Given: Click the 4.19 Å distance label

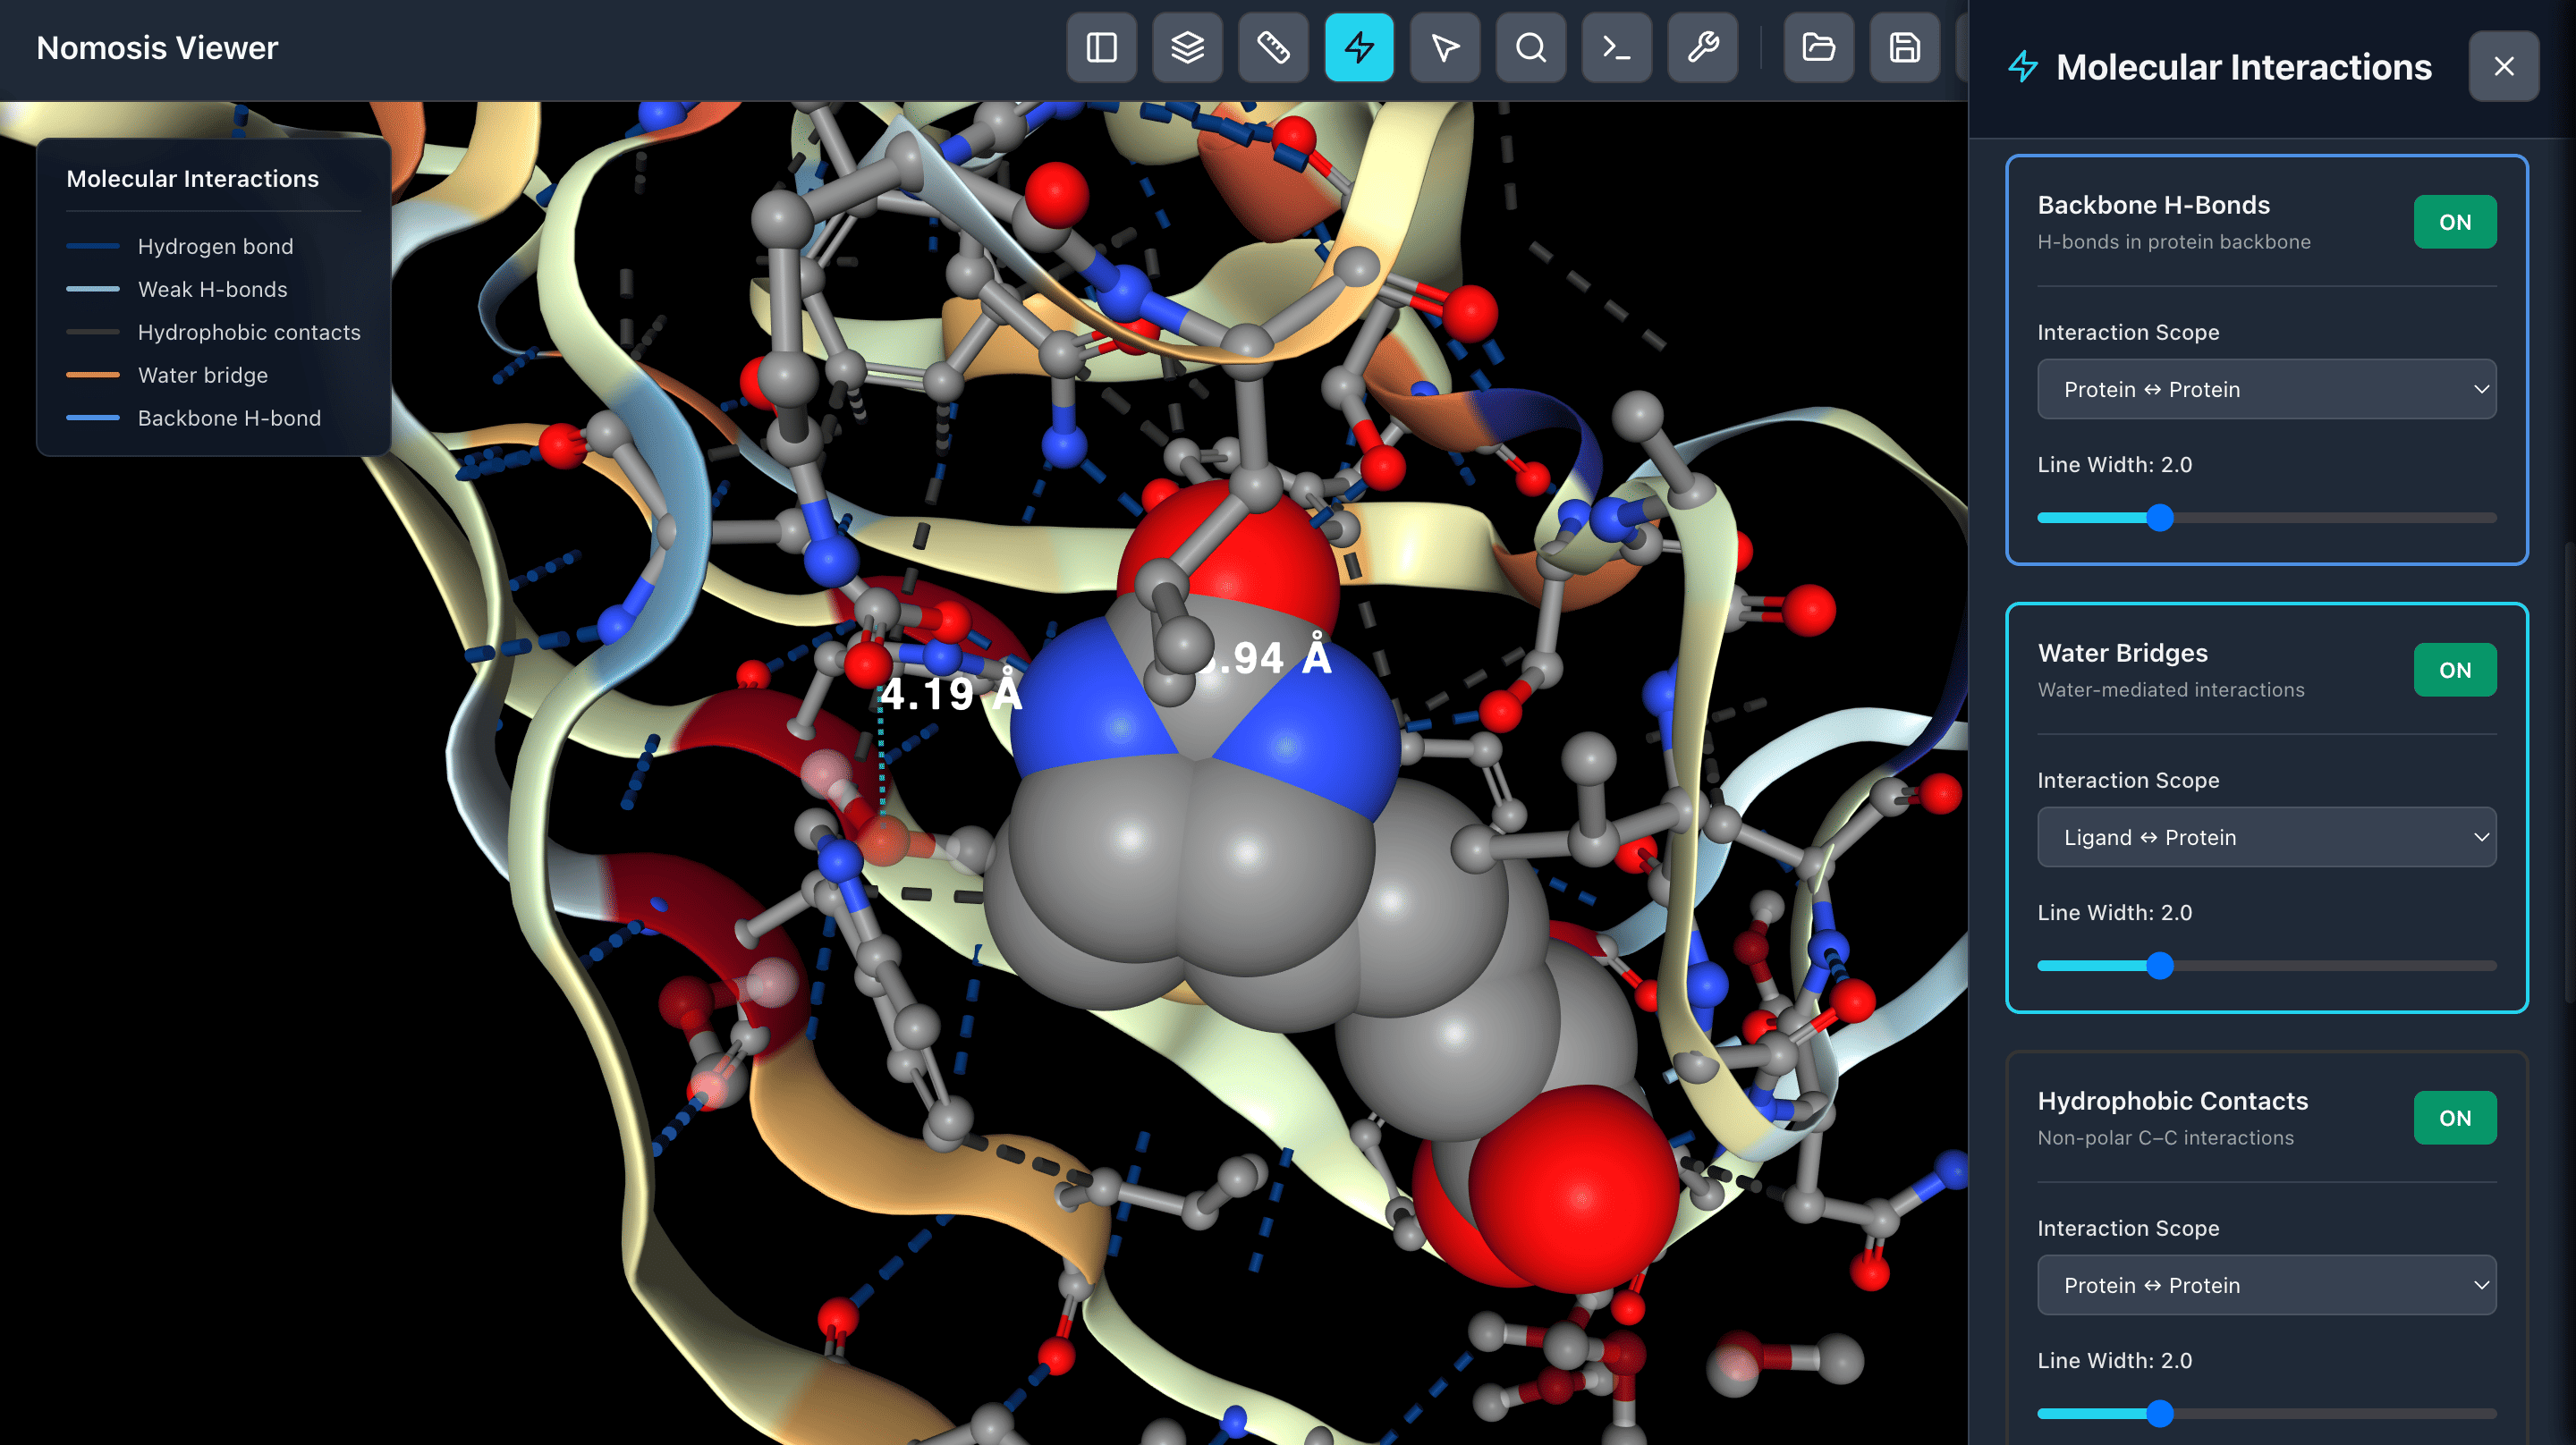Looking at the screenshot, I should [950, 694].
